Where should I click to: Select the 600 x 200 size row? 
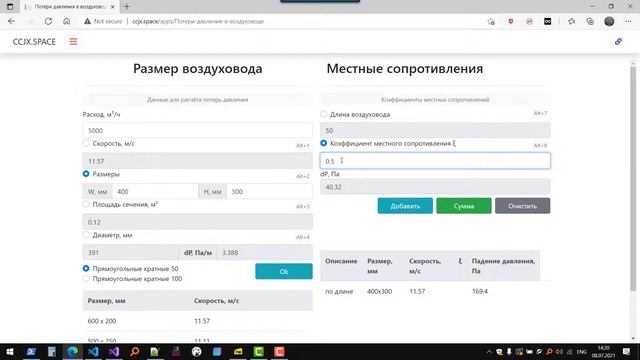point(198,321)
